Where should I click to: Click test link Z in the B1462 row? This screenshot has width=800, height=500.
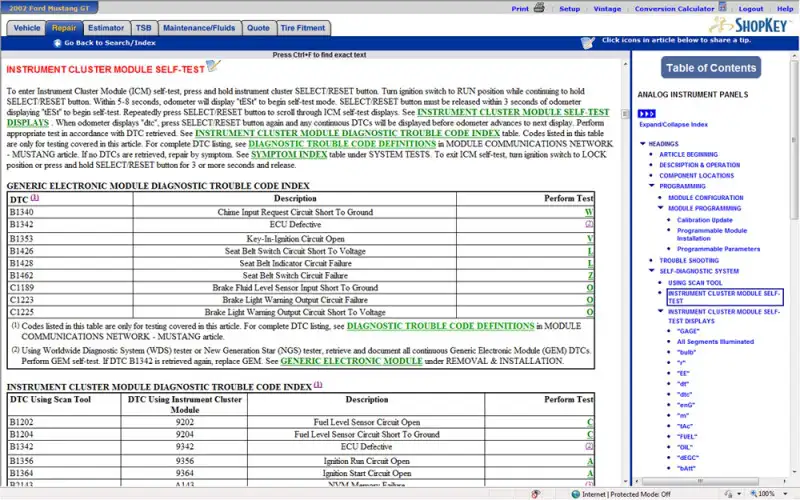click(590, 276)
